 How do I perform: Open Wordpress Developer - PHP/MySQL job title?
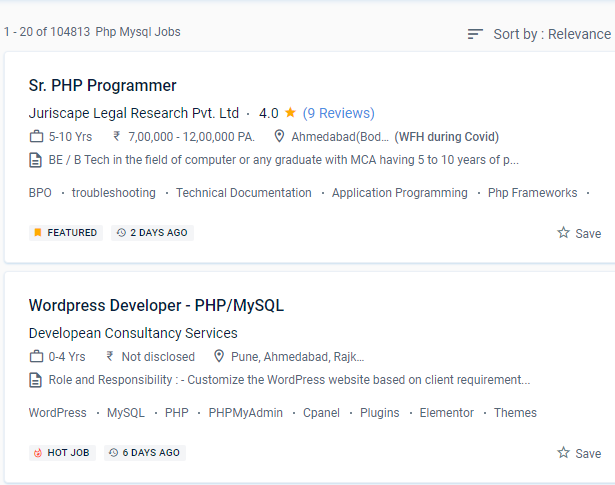pos(156,305)
